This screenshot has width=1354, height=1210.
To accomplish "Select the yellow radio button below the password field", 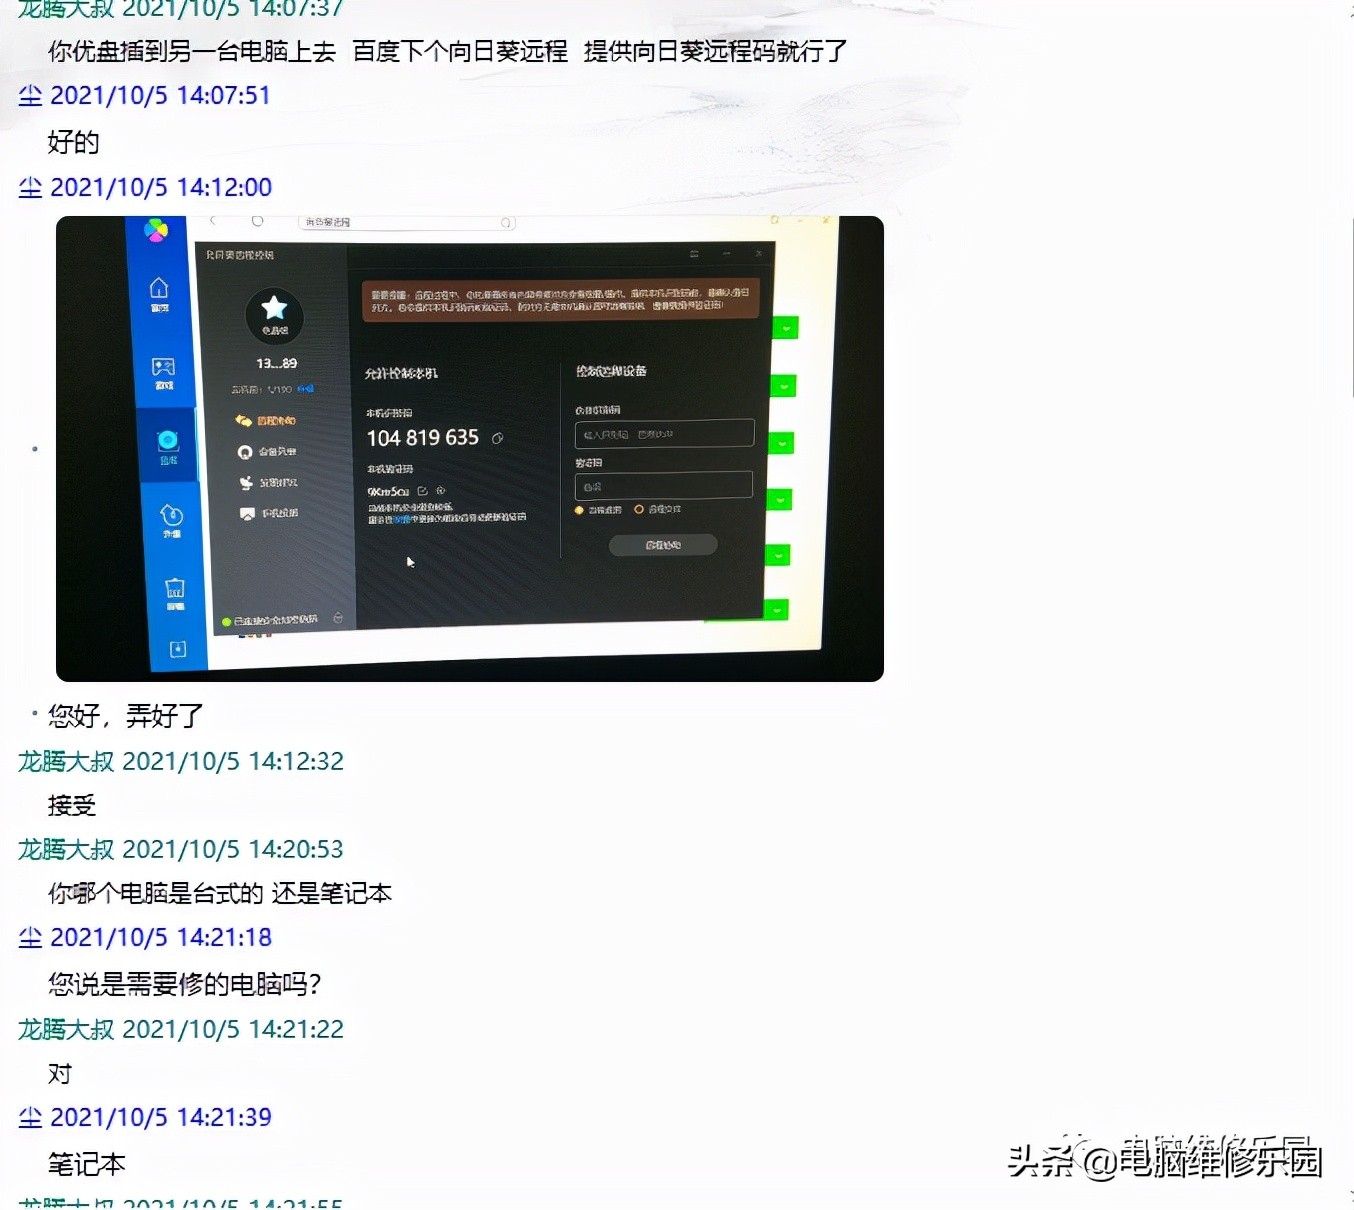I will click(x=579, y=510).
